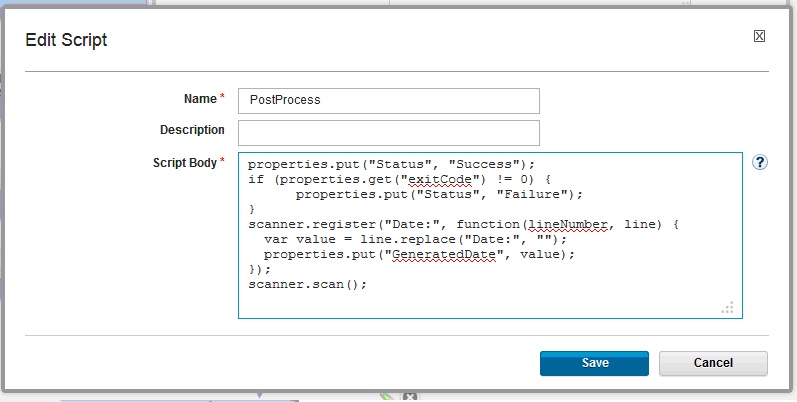Close the Edit Script dialog with X
The width and height of the screenshot is (797, 402).
tap(759, 36)
